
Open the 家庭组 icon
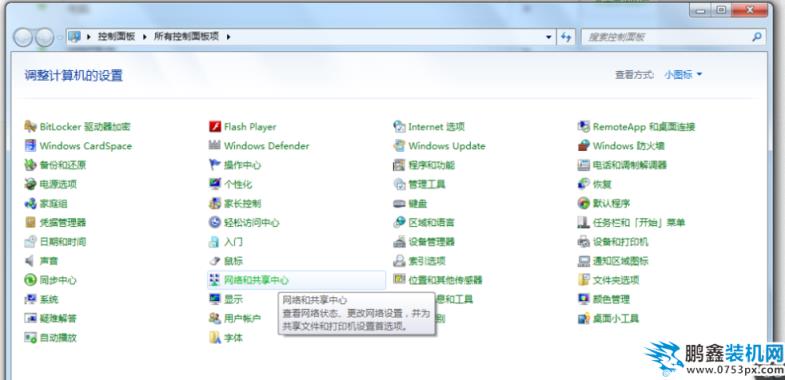pyautogui.click(x=31, y=203)
